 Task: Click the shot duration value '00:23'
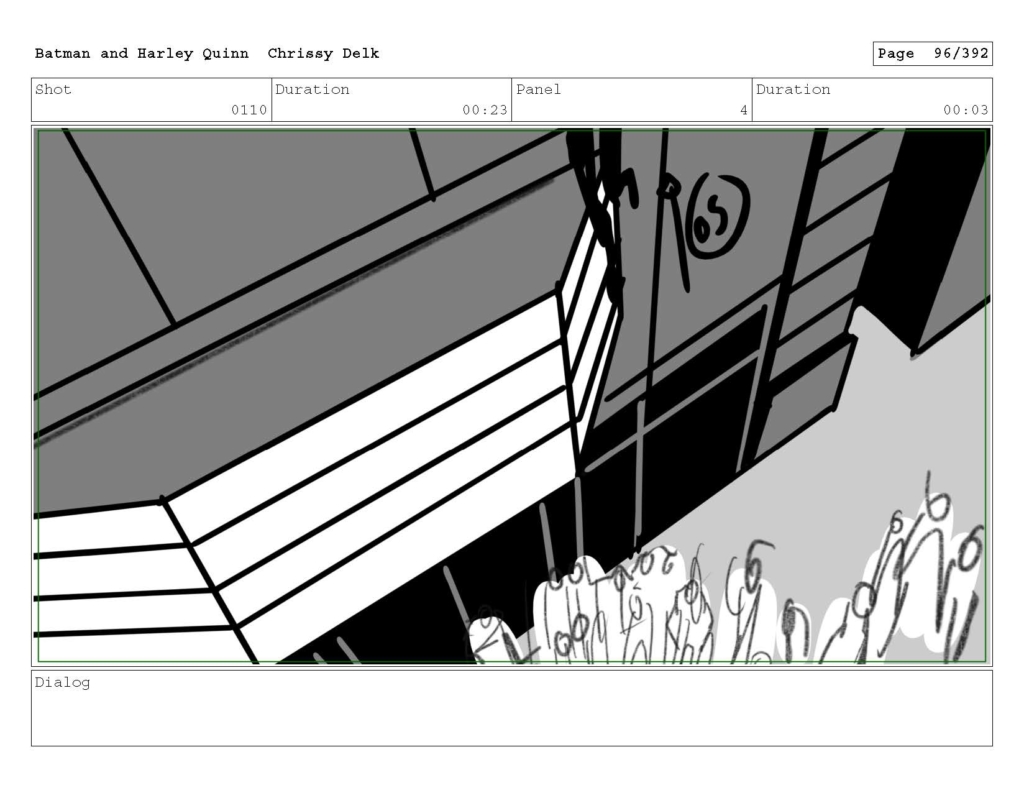tap(485, 110)
